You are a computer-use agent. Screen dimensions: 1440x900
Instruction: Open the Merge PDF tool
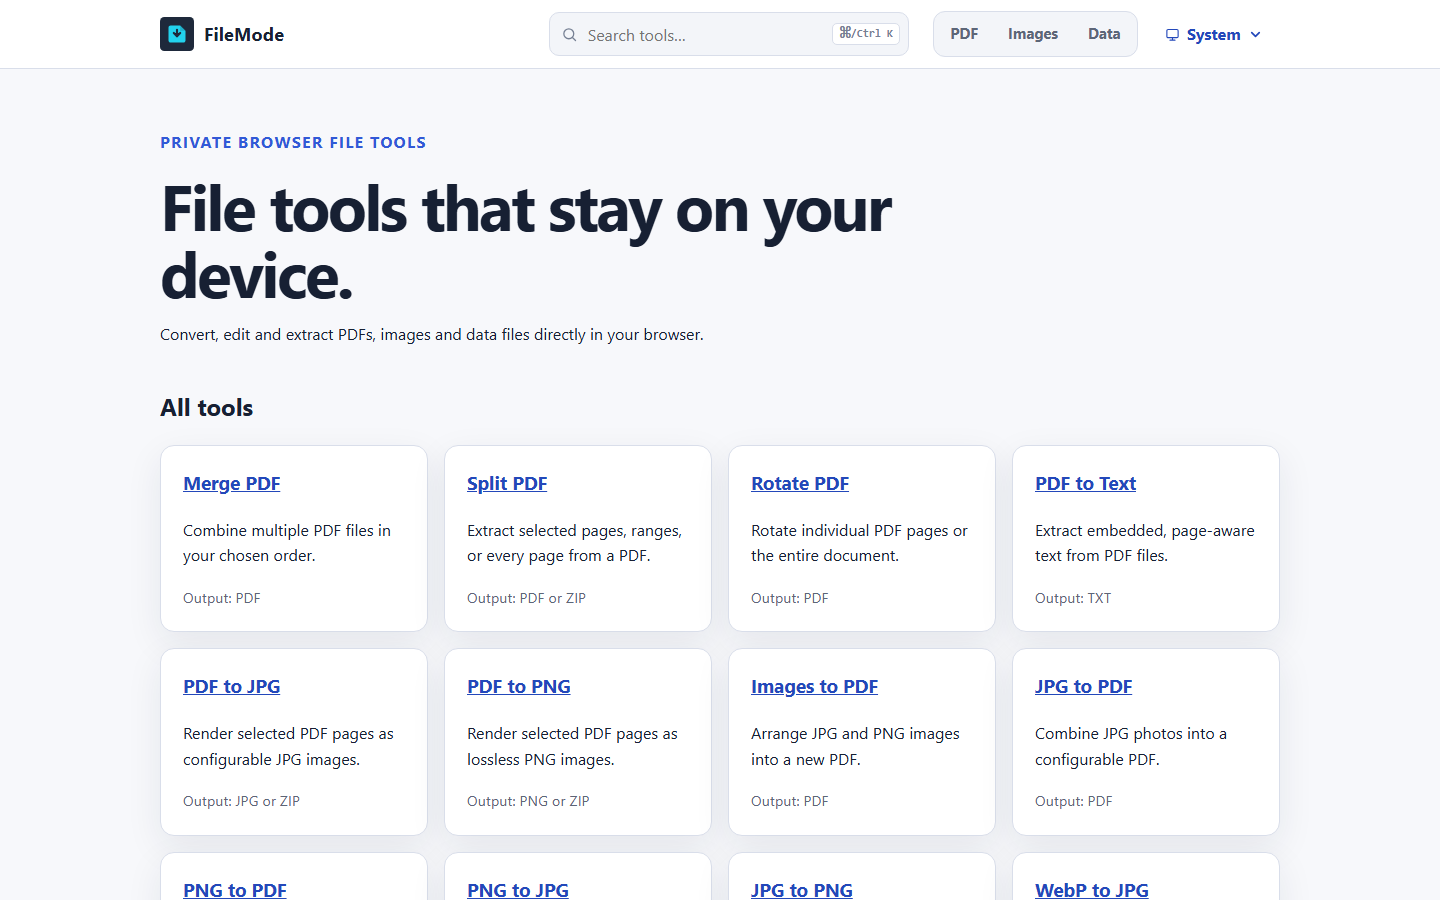pyautogui.click(x=232, y=484)
